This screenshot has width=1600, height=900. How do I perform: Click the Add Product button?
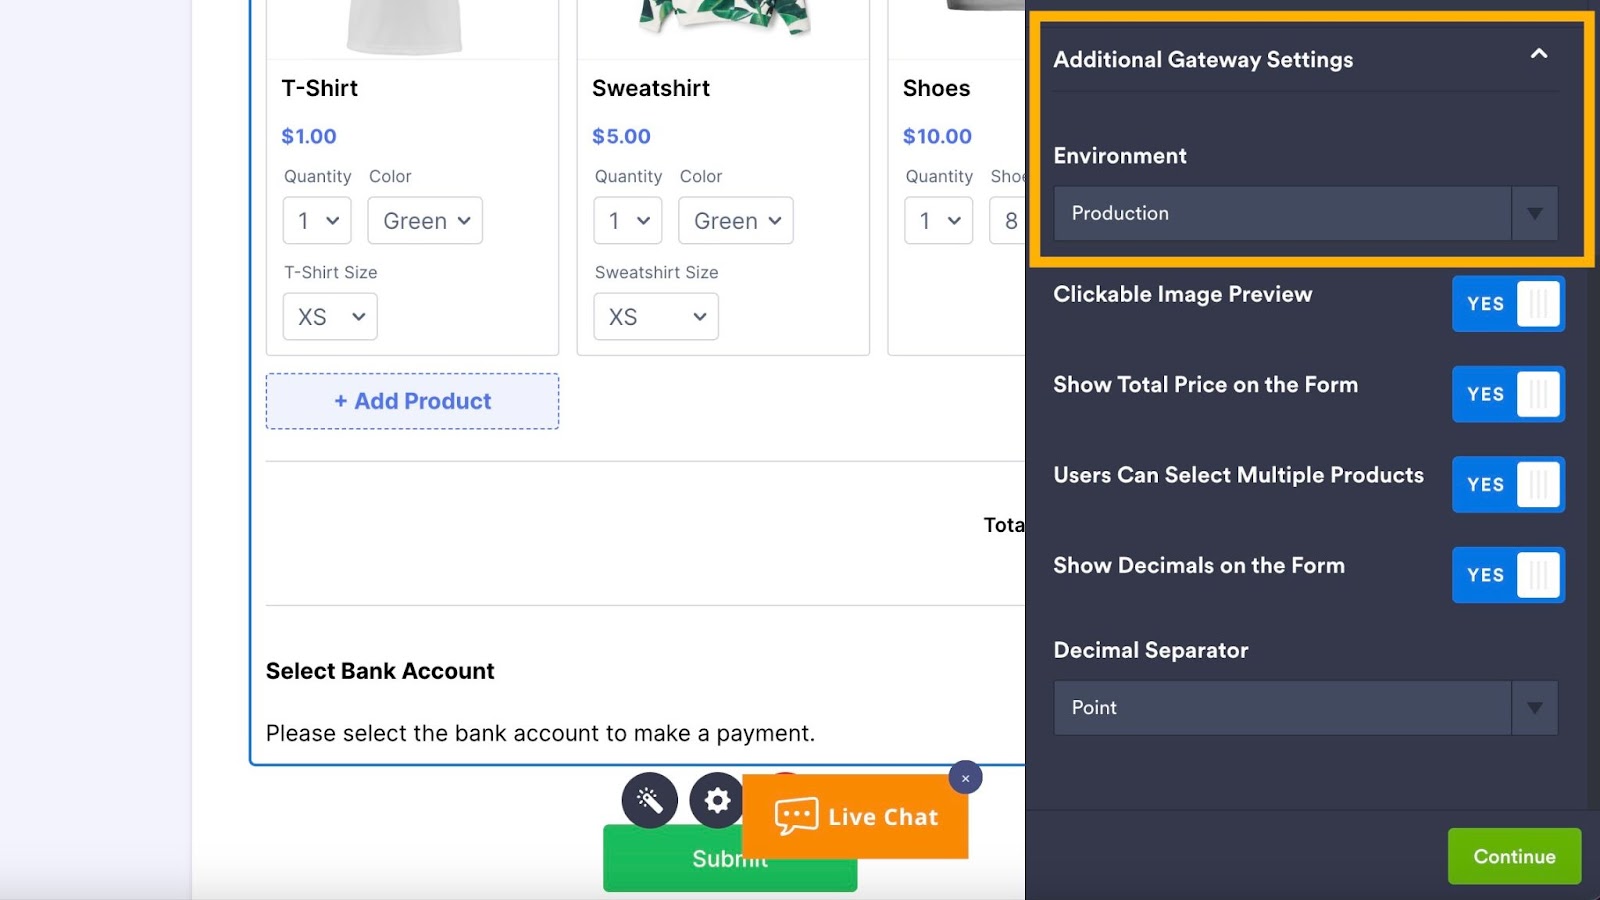(x=412, y=401)
